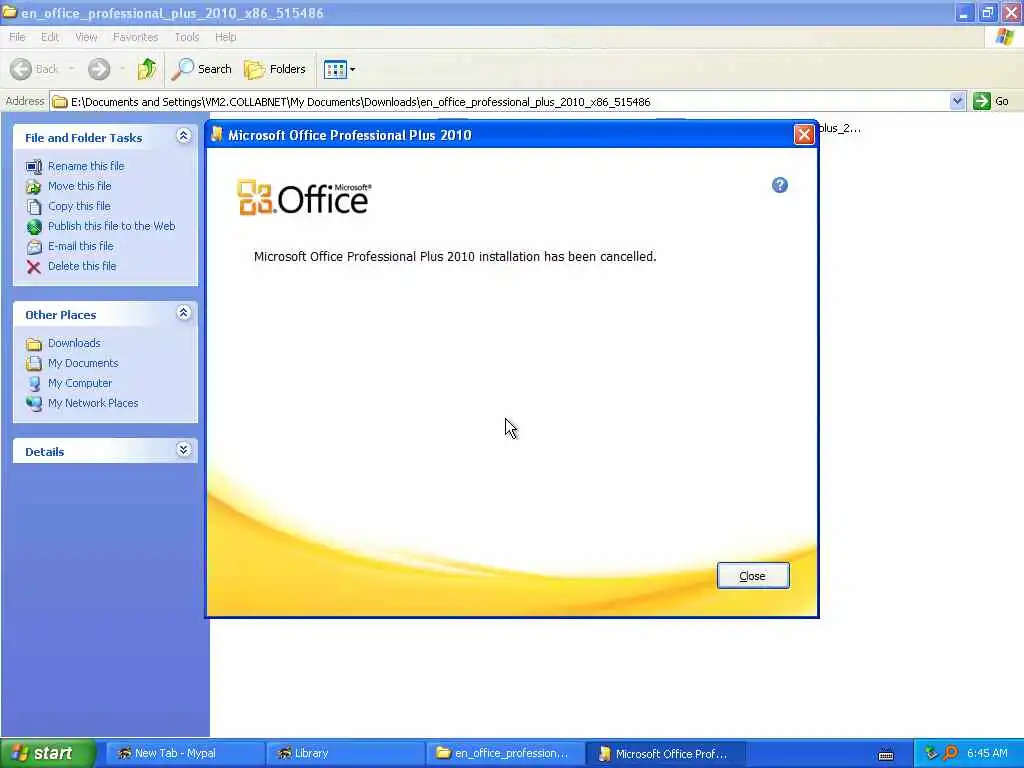This screenshot has width=1024, height=768.
Task: Click the Forward navigation arrow
Action: pyautogui.click(x=99, y=69)
